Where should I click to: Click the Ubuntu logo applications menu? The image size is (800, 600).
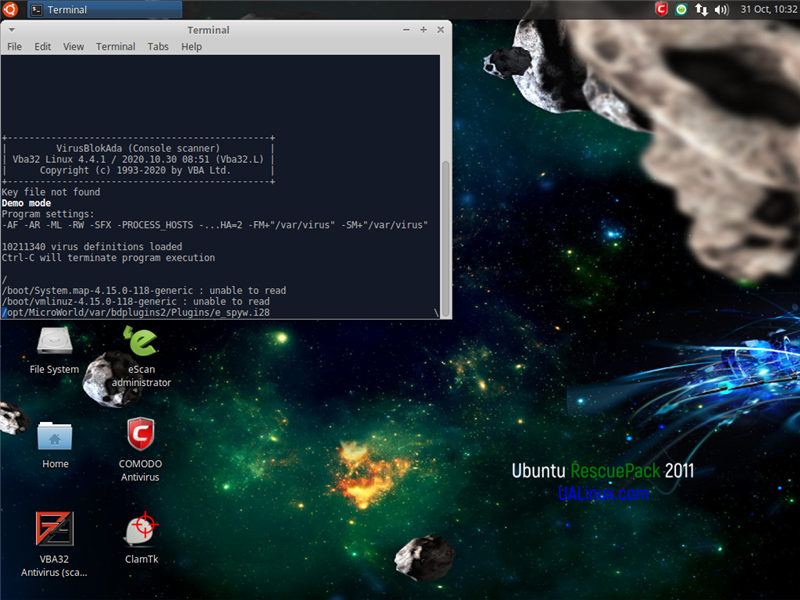(x=10, y=9)
